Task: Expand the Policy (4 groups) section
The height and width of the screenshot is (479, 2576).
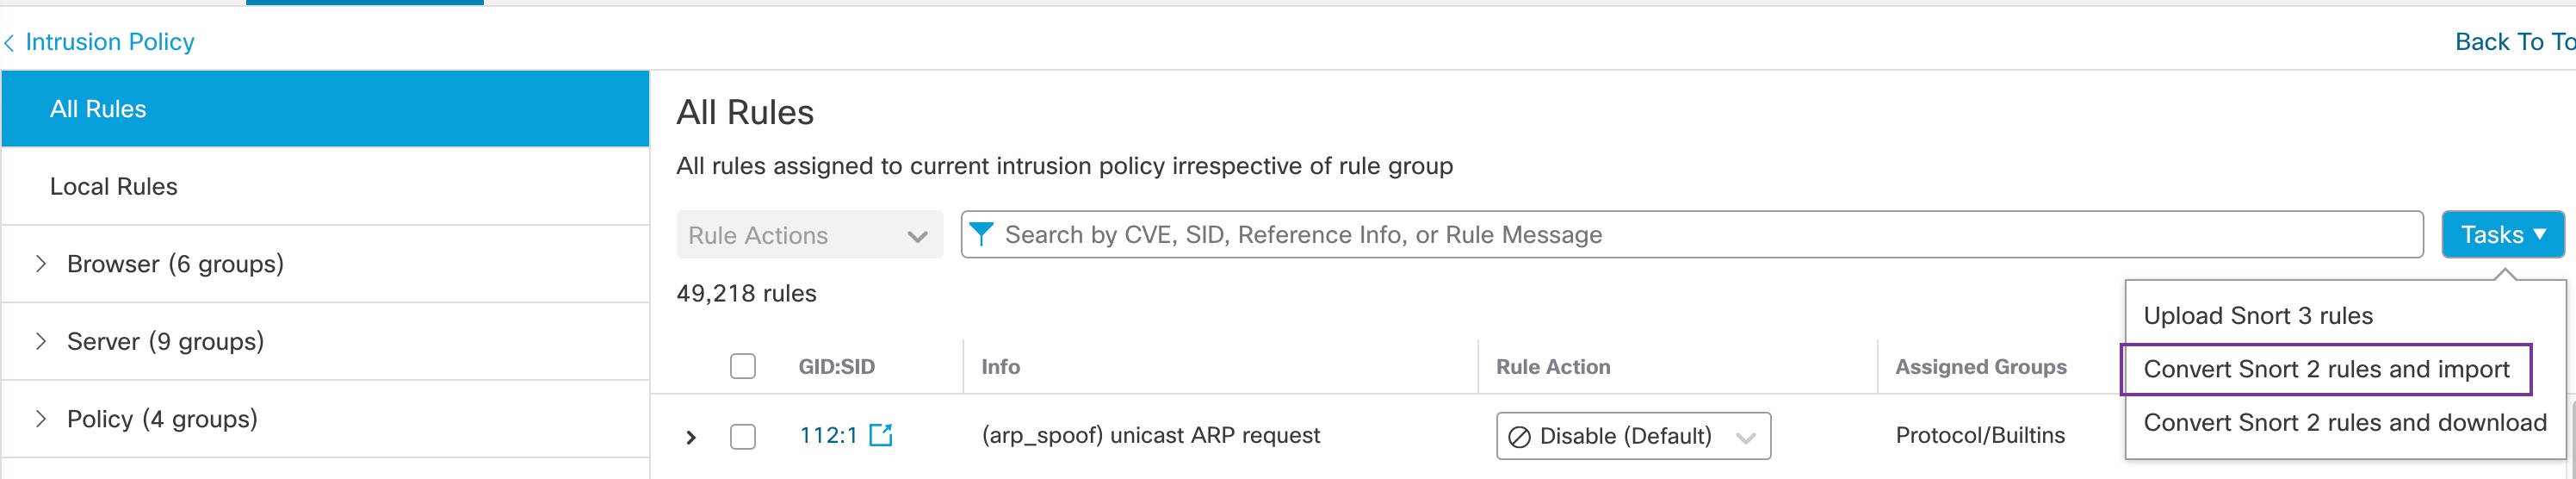Action: click(41, 419)
